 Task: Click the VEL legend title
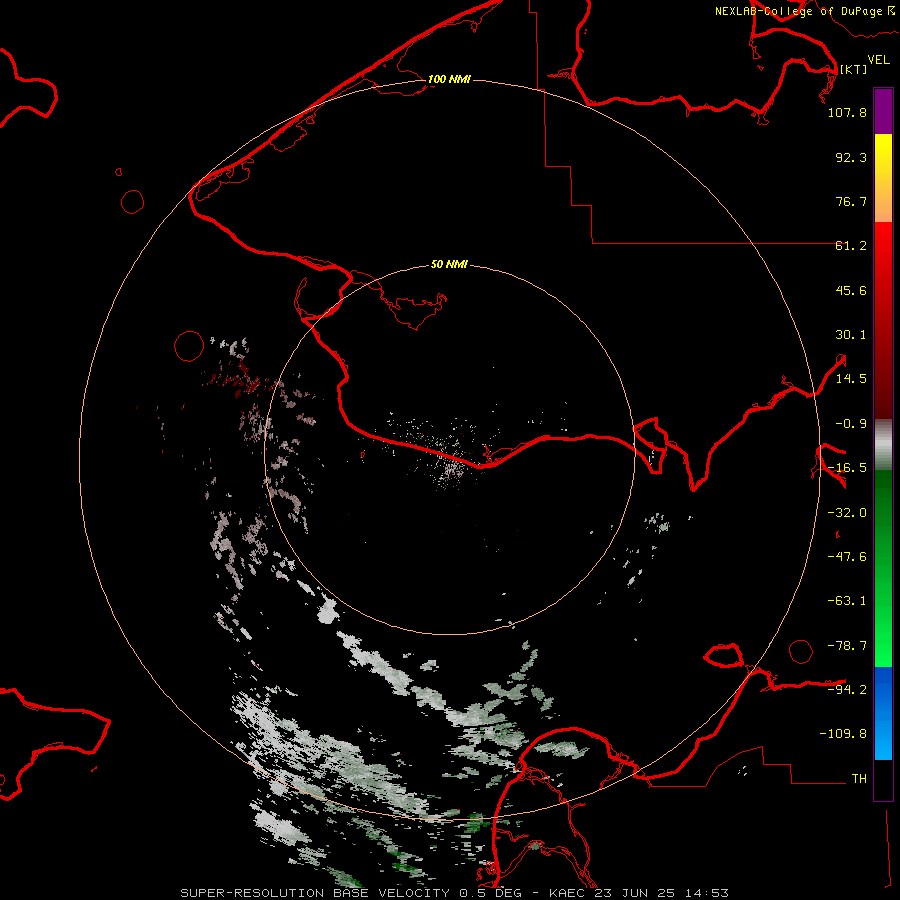point(878,60)
